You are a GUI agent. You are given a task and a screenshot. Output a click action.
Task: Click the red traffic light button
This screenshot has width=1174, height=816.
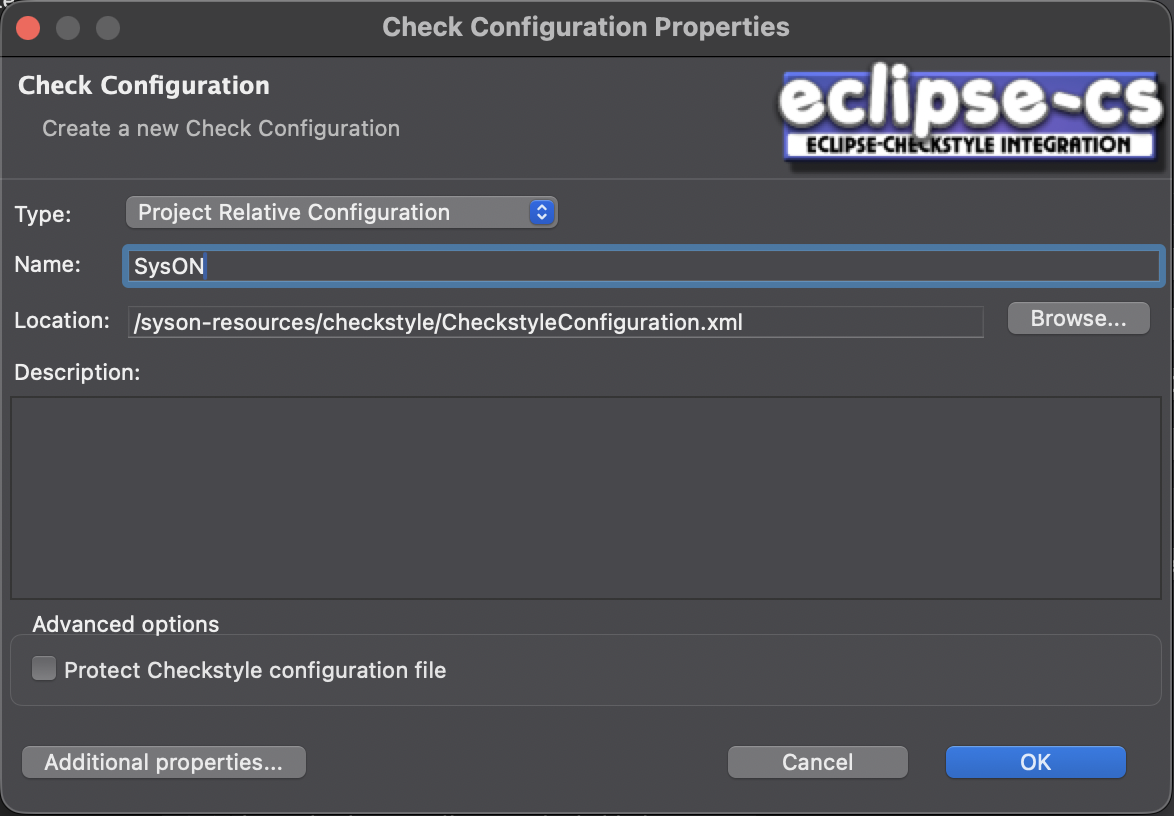point(28,27)
